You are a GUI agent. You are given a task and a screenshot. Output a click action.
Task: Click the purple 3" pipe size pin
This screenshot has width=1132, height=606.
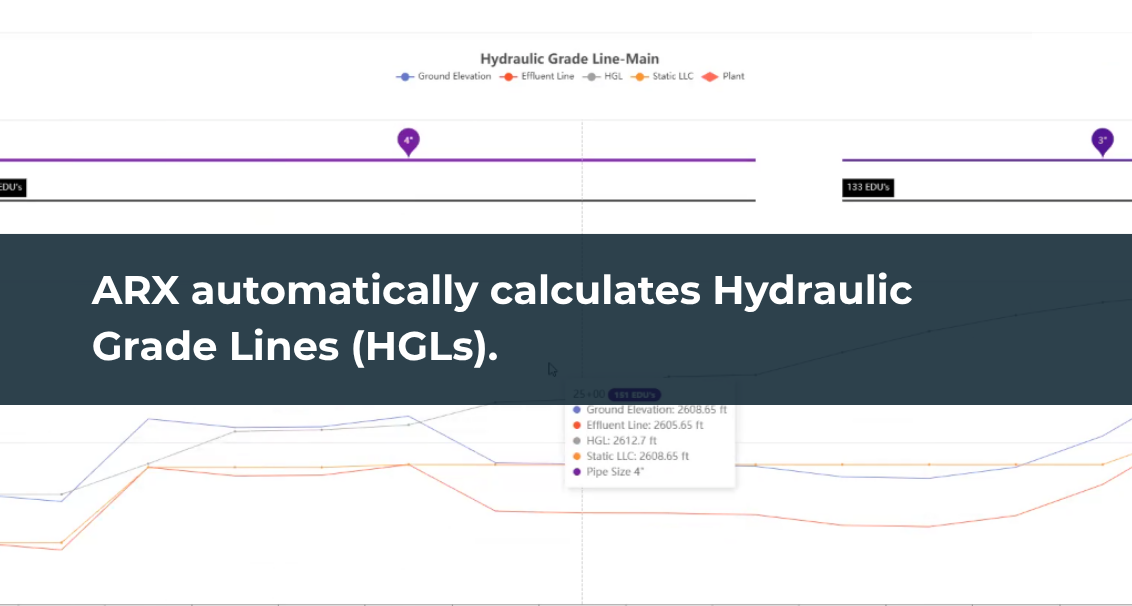1102,142
